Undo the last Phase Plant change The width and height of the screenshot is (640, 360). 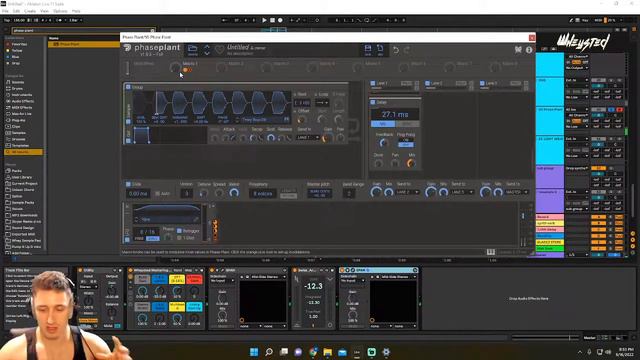pos(396,50)
